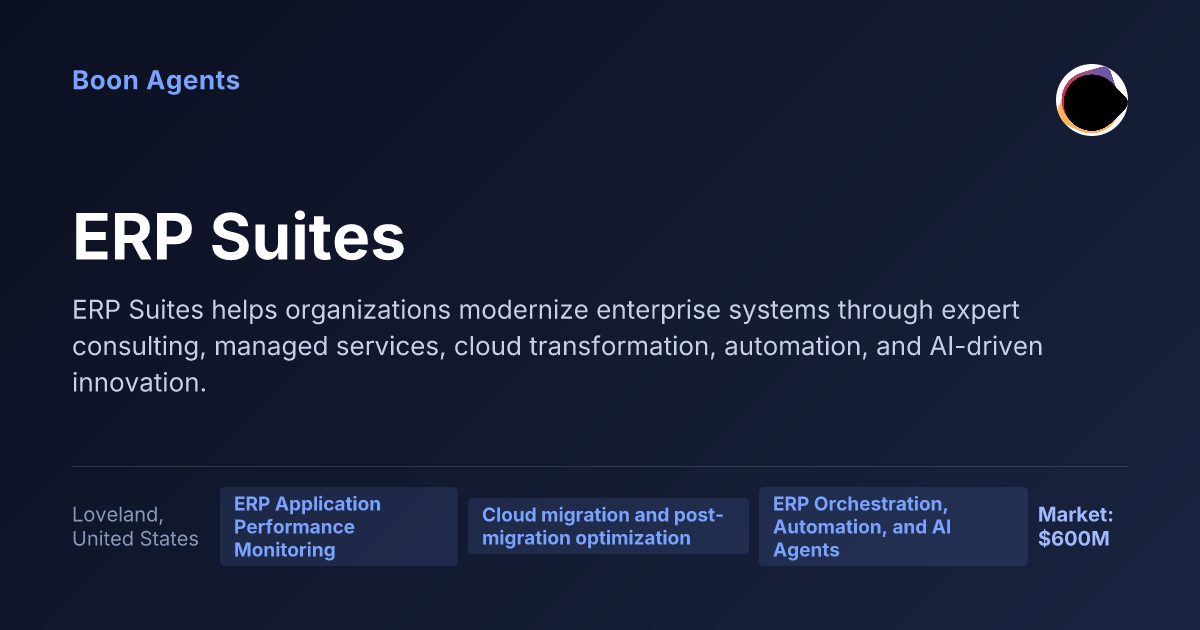Click the ERP Suites description paragraph
1200x630 pixels.
tap(558, 346)
